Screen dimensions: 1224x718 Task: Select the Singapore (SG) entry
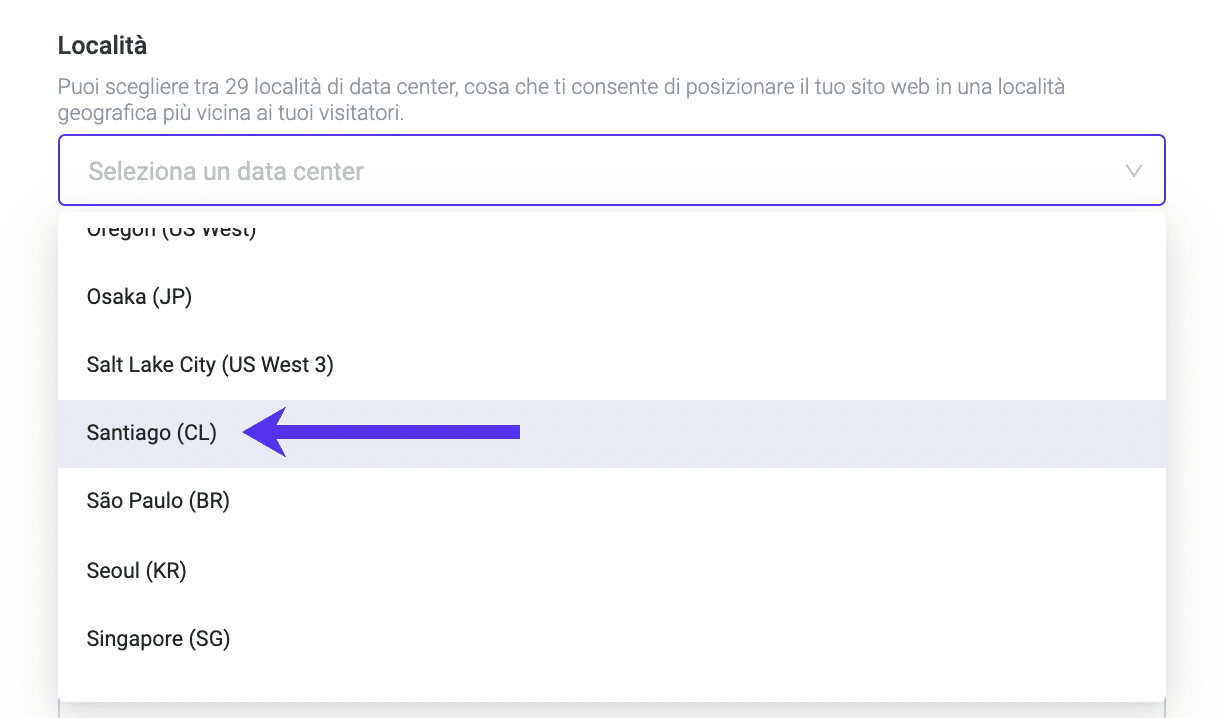158,638
